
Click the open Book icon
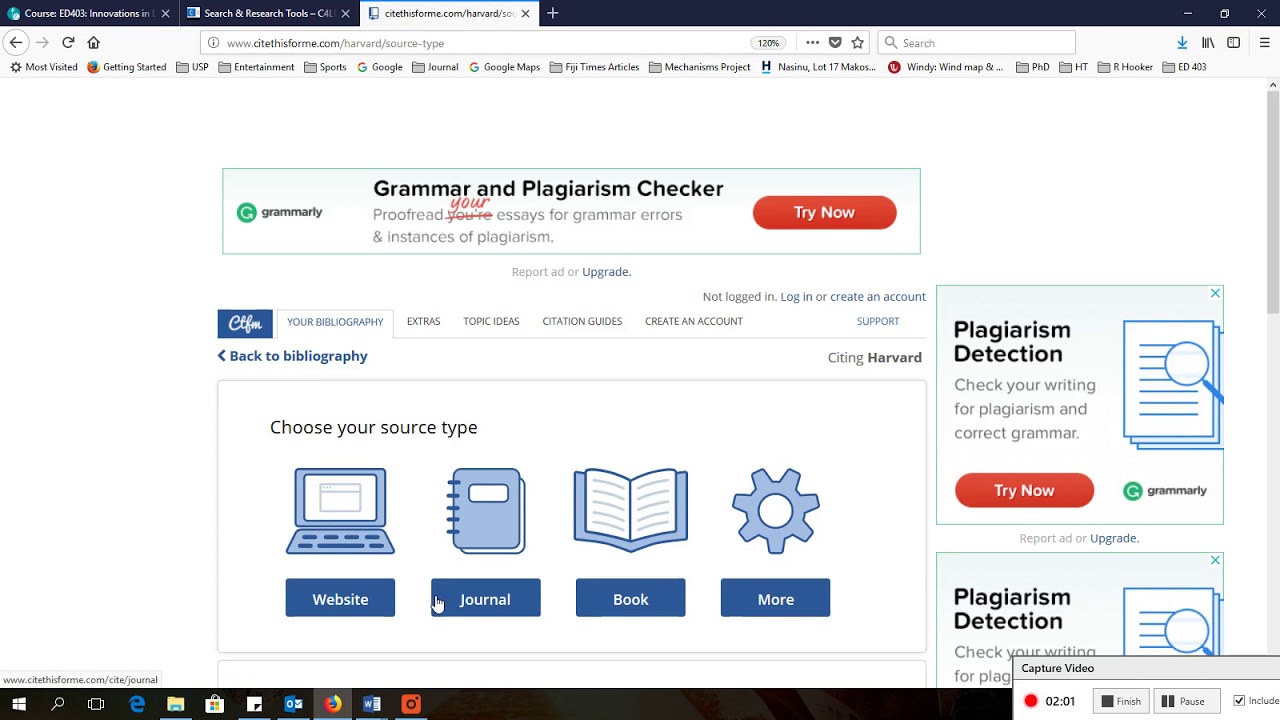click(630, 511)
